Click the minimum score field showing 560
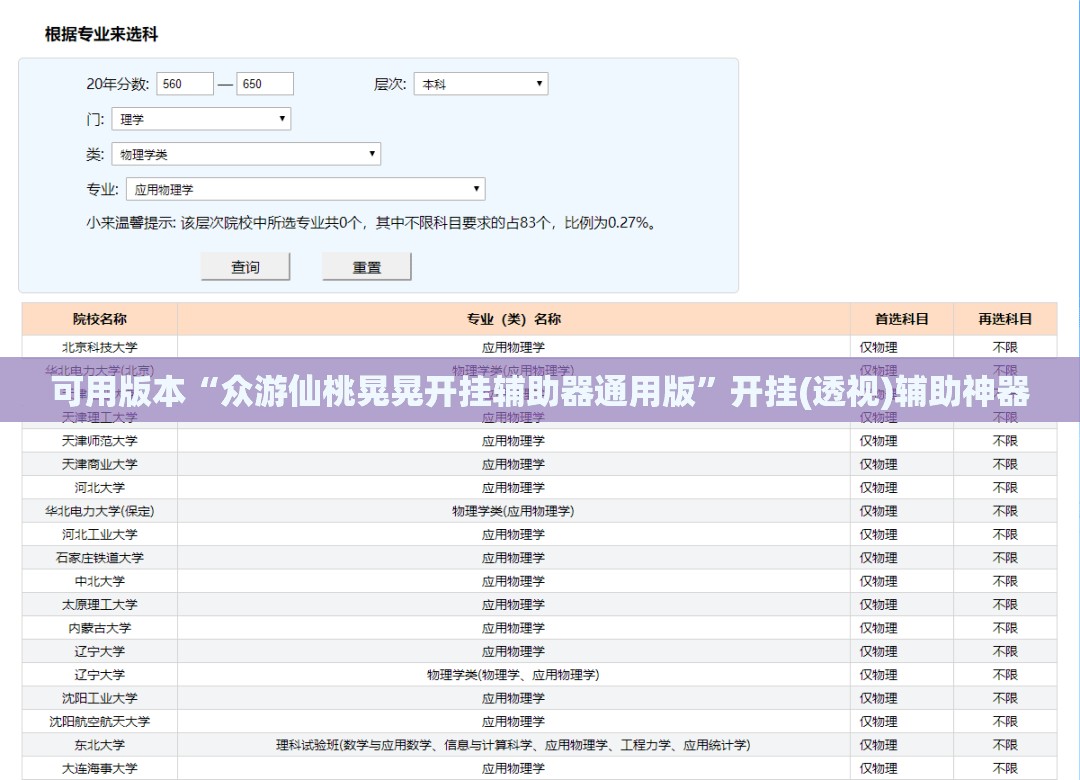Viewport: 1080px width, 780px height. point(185,84)
